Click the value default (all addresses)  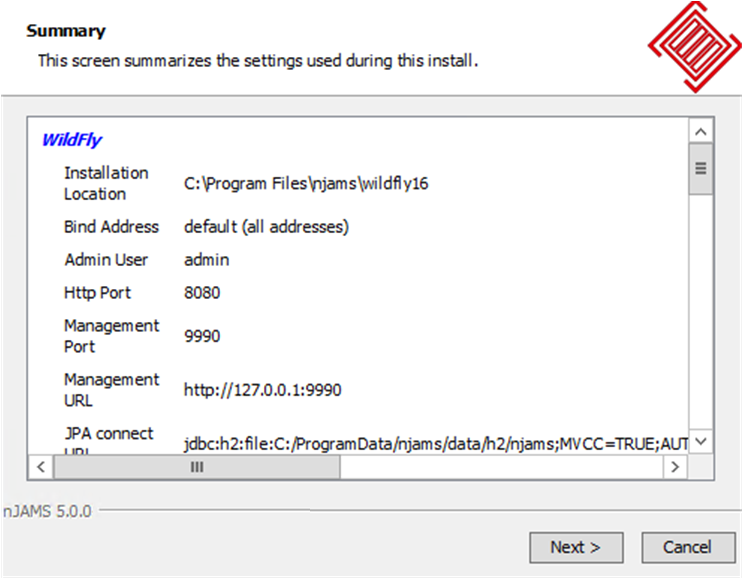tap(266, 227)
